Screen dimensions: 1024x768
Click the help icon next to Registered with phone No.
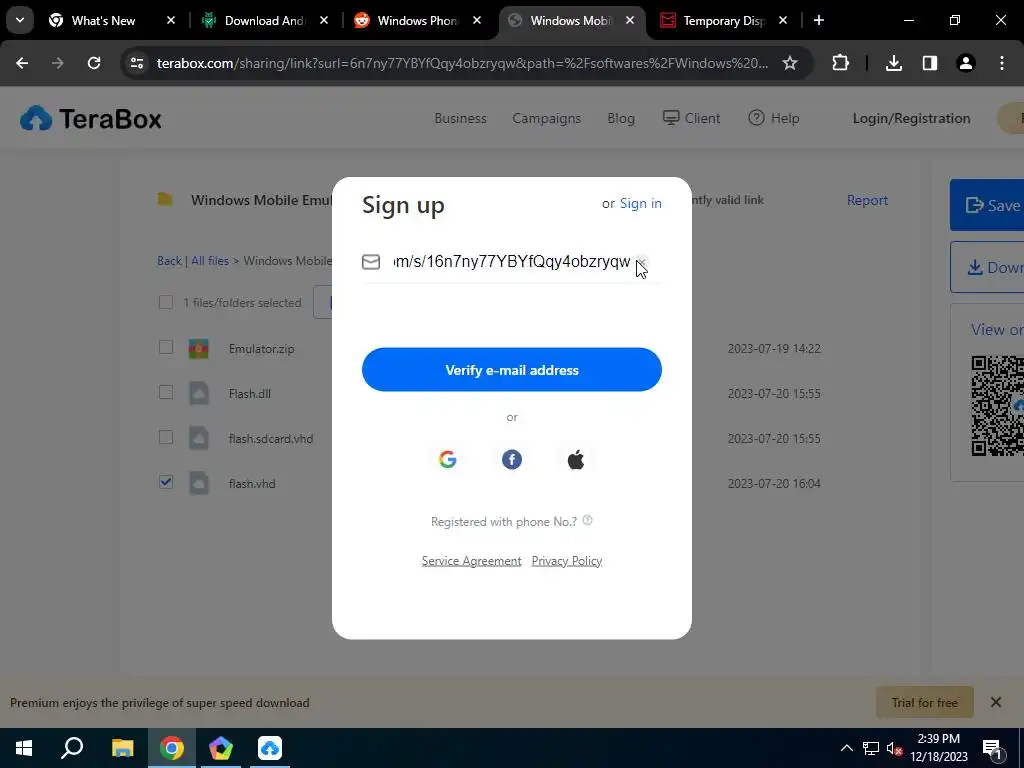pyautogui.click(x=587, y=520)
